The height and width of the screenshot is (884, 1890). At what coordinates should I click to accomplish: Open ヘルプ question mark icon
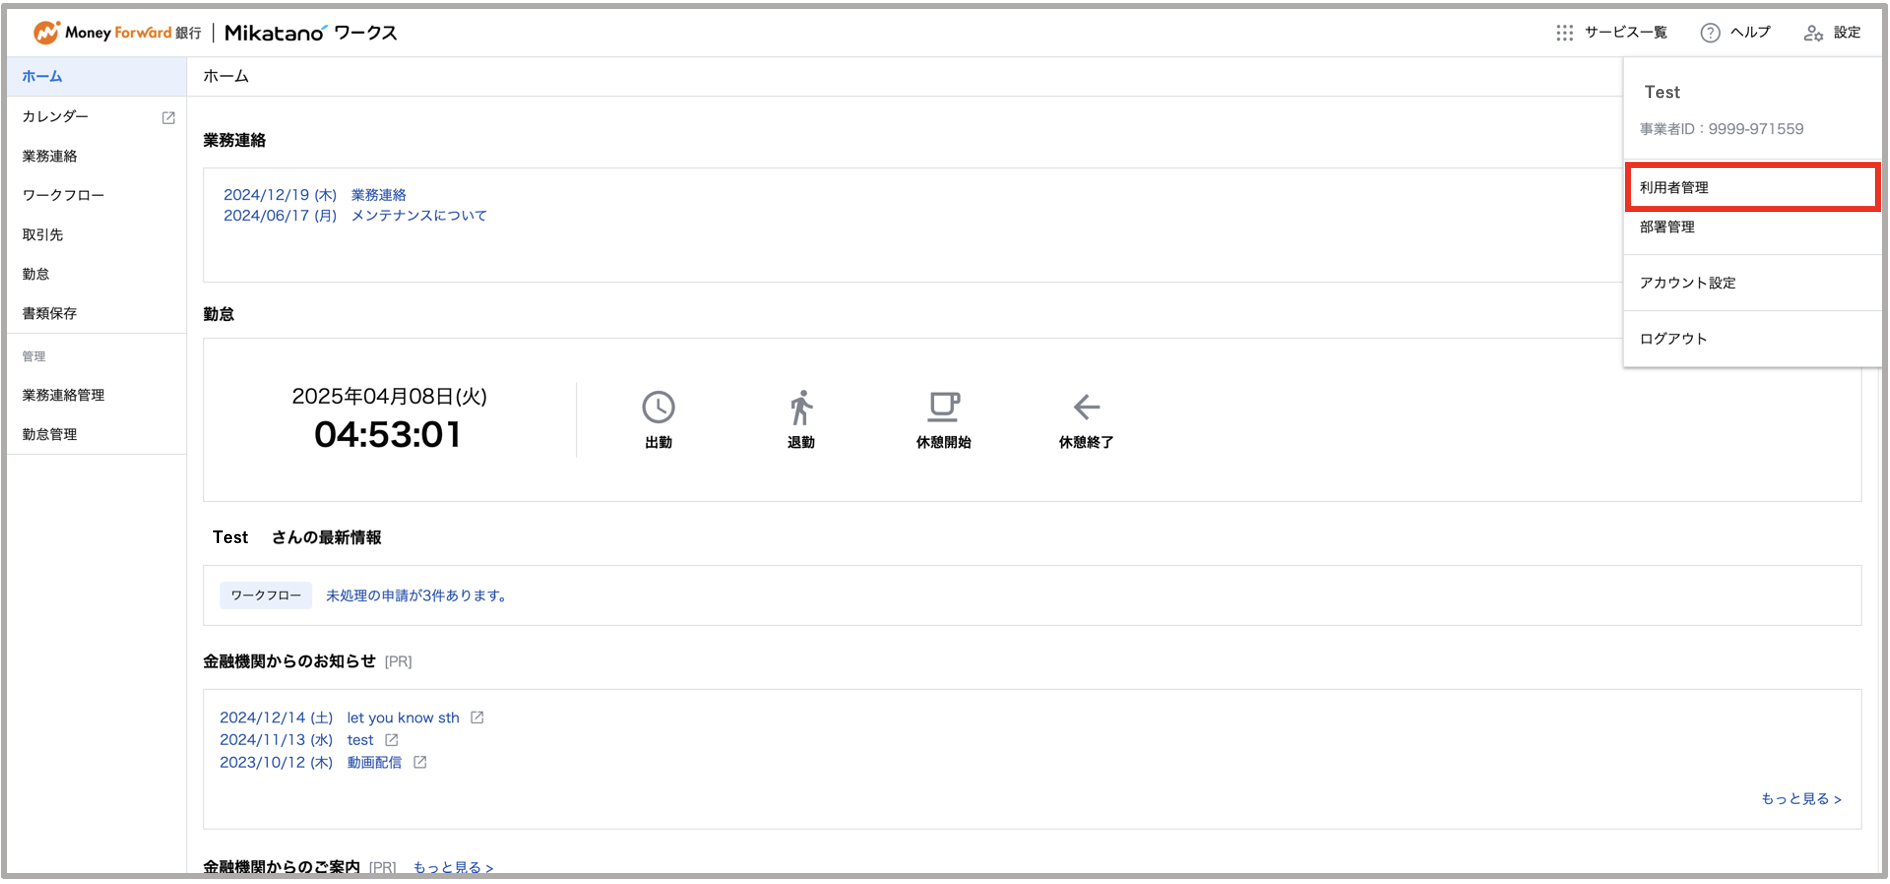click(x=1710, y=33)
